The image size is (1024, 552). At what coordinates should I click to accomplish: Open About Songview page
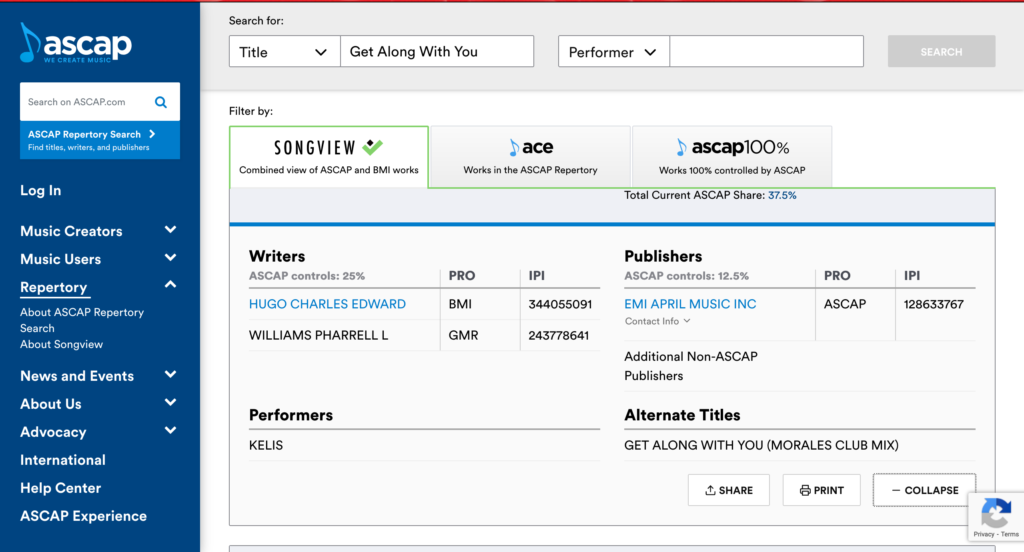61,344
